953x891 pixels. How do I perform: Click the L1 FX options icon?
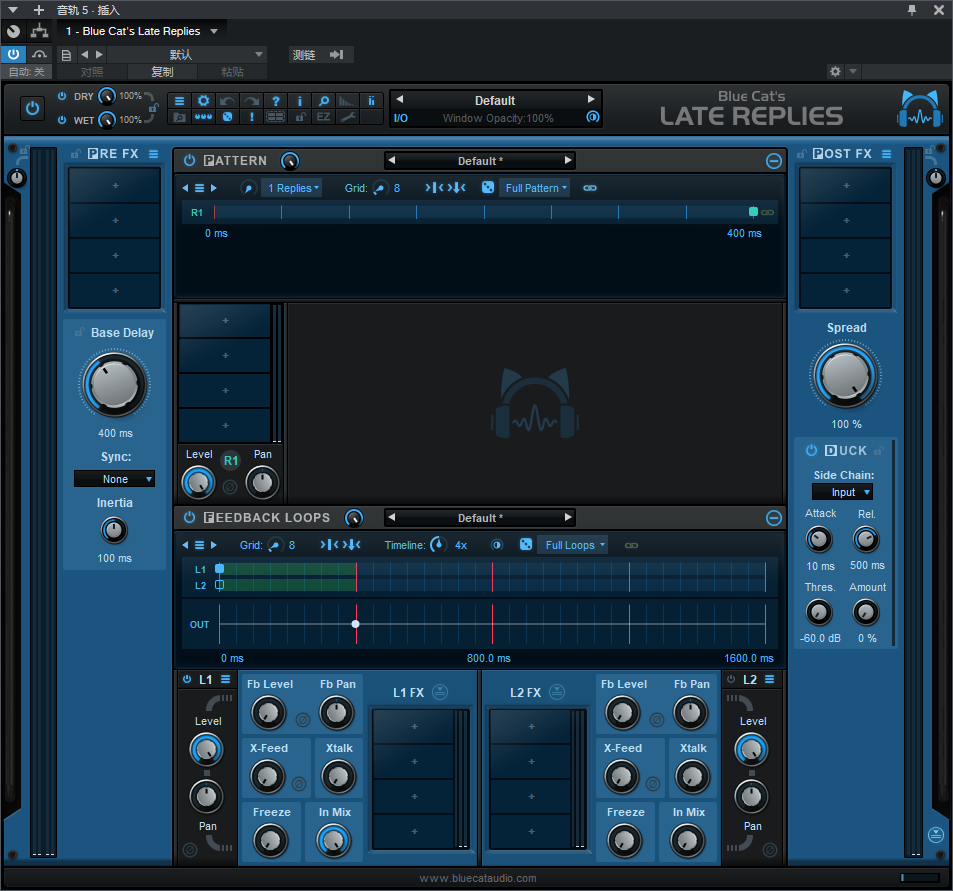pyautogui.click(x=440, y=692)
